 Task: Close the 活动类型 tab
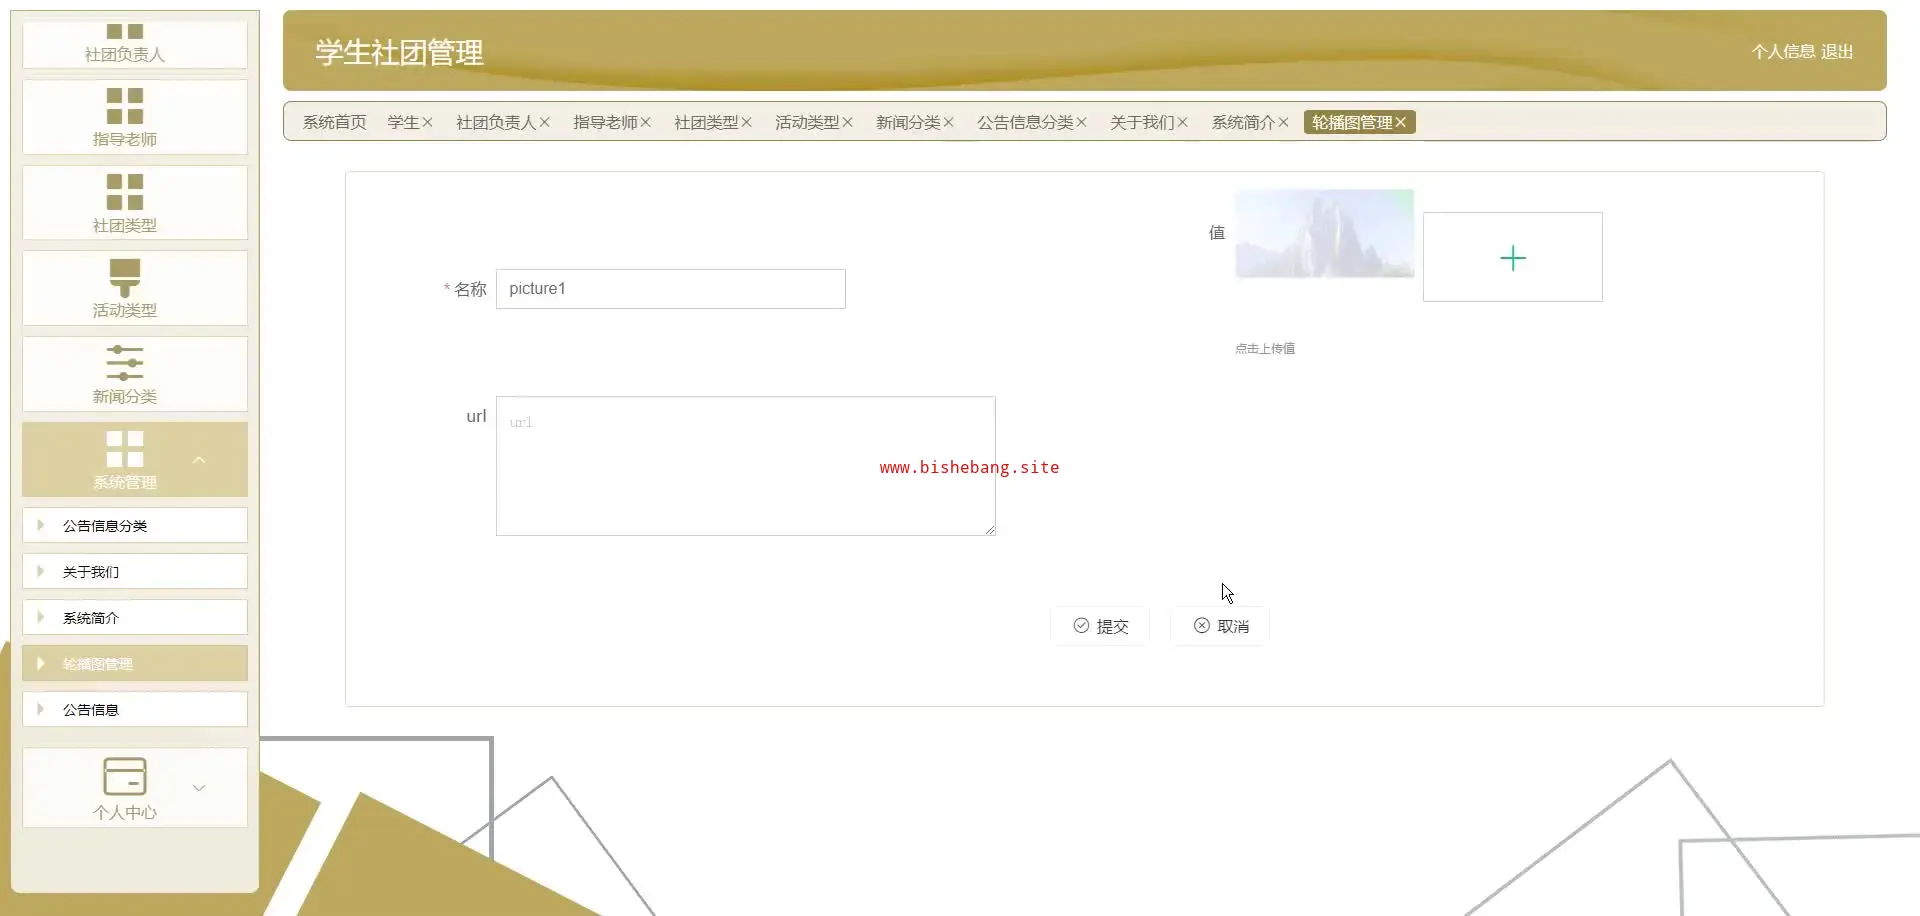[848, 122]
